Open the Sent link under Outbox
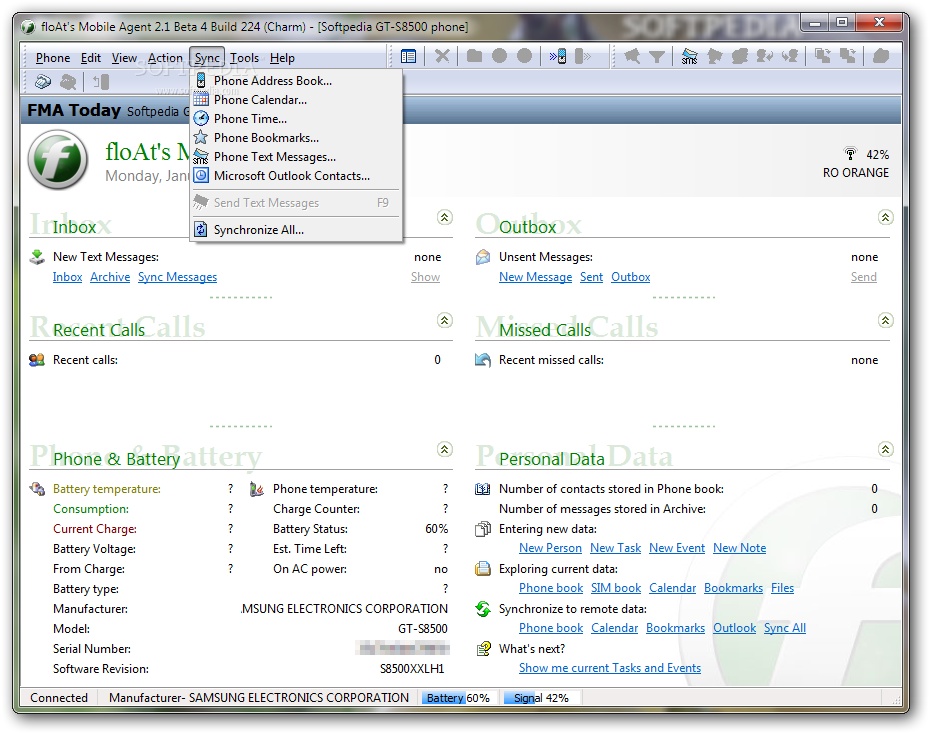 (x=591, y=277)
